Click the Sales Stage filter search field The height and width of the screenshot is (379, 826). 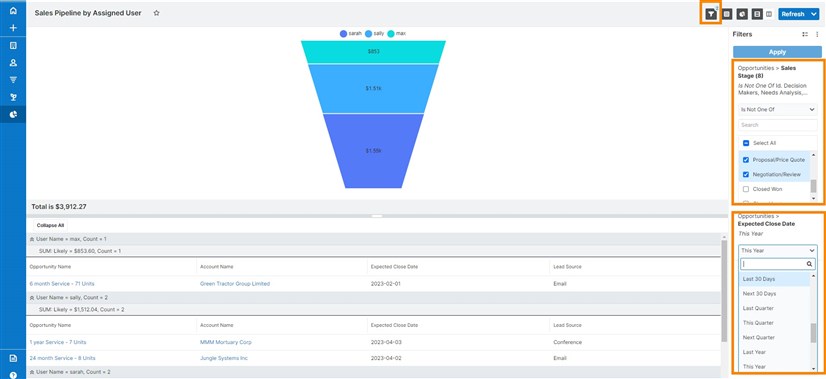tap(778, 125)
